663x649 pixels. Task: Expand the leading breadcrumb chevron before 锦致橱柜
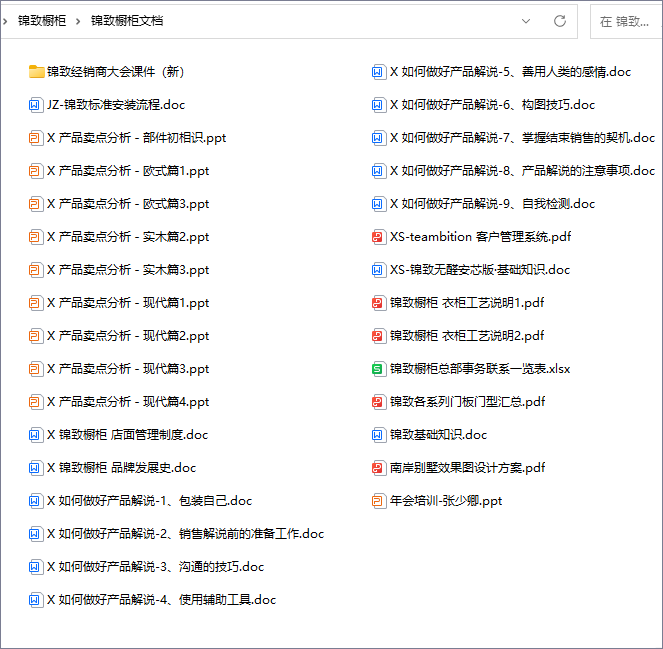7,20
